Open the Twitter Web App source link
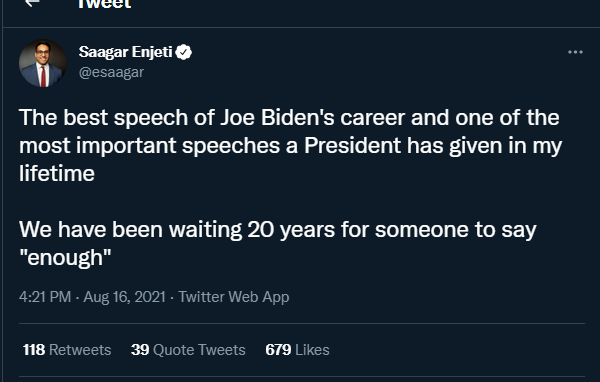This screenshot has height=382, width=600. click(234, 297)
